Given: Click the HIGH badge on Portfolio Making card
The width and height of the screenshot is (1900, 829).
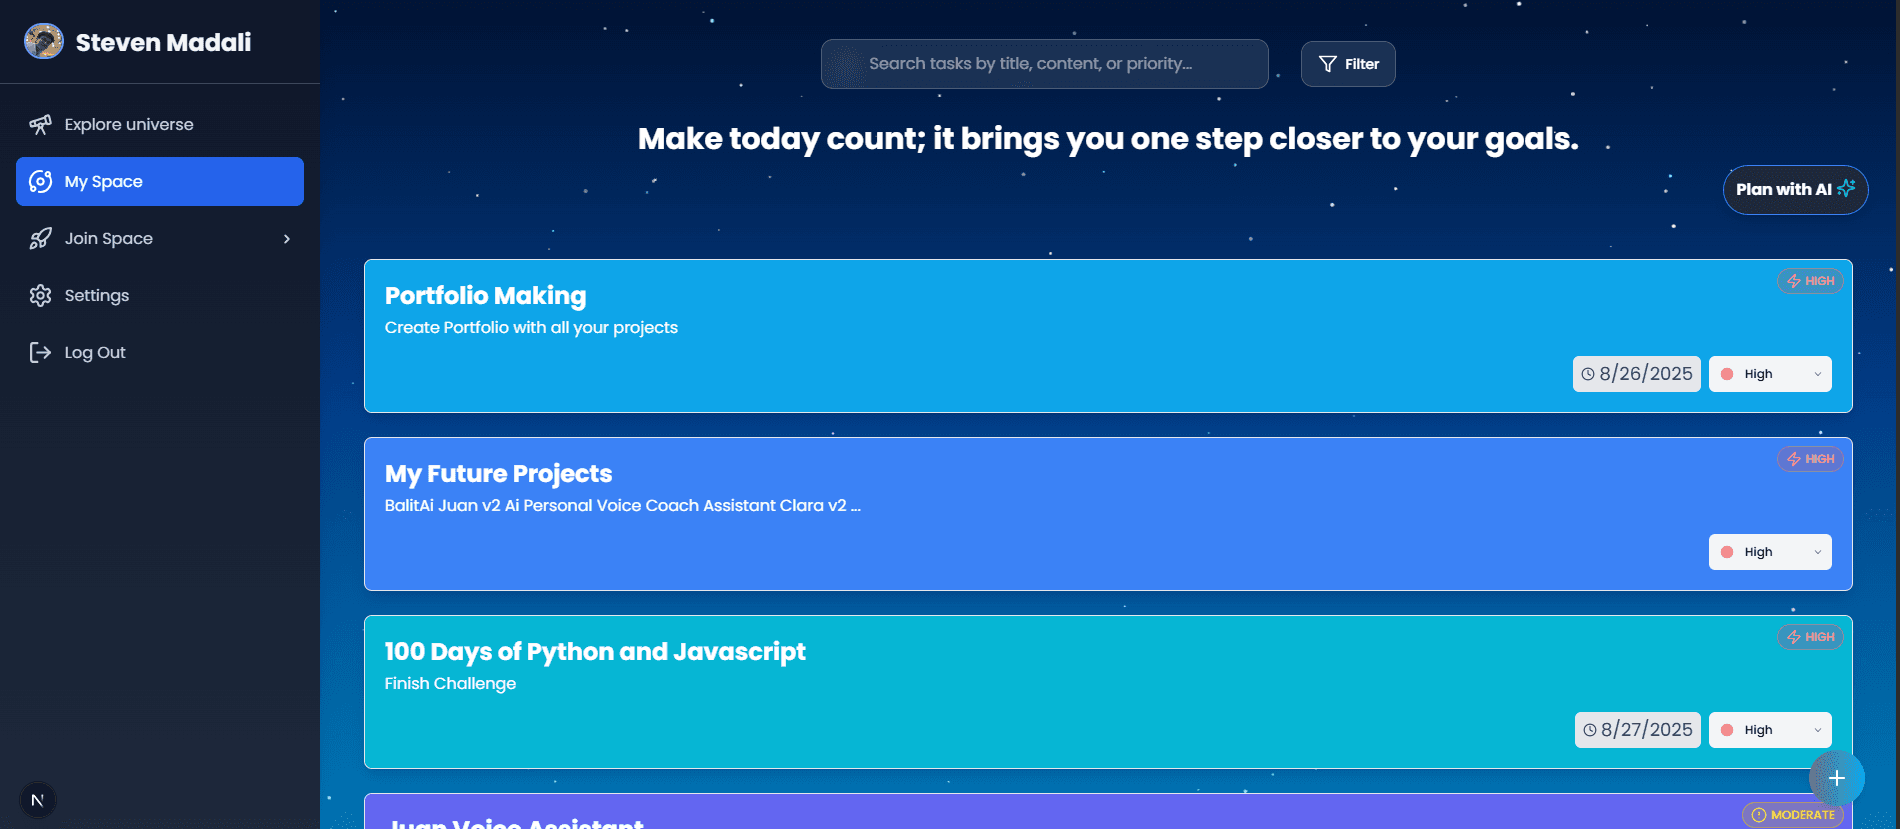Looking at the screenshot, I should coord(1810,281).
